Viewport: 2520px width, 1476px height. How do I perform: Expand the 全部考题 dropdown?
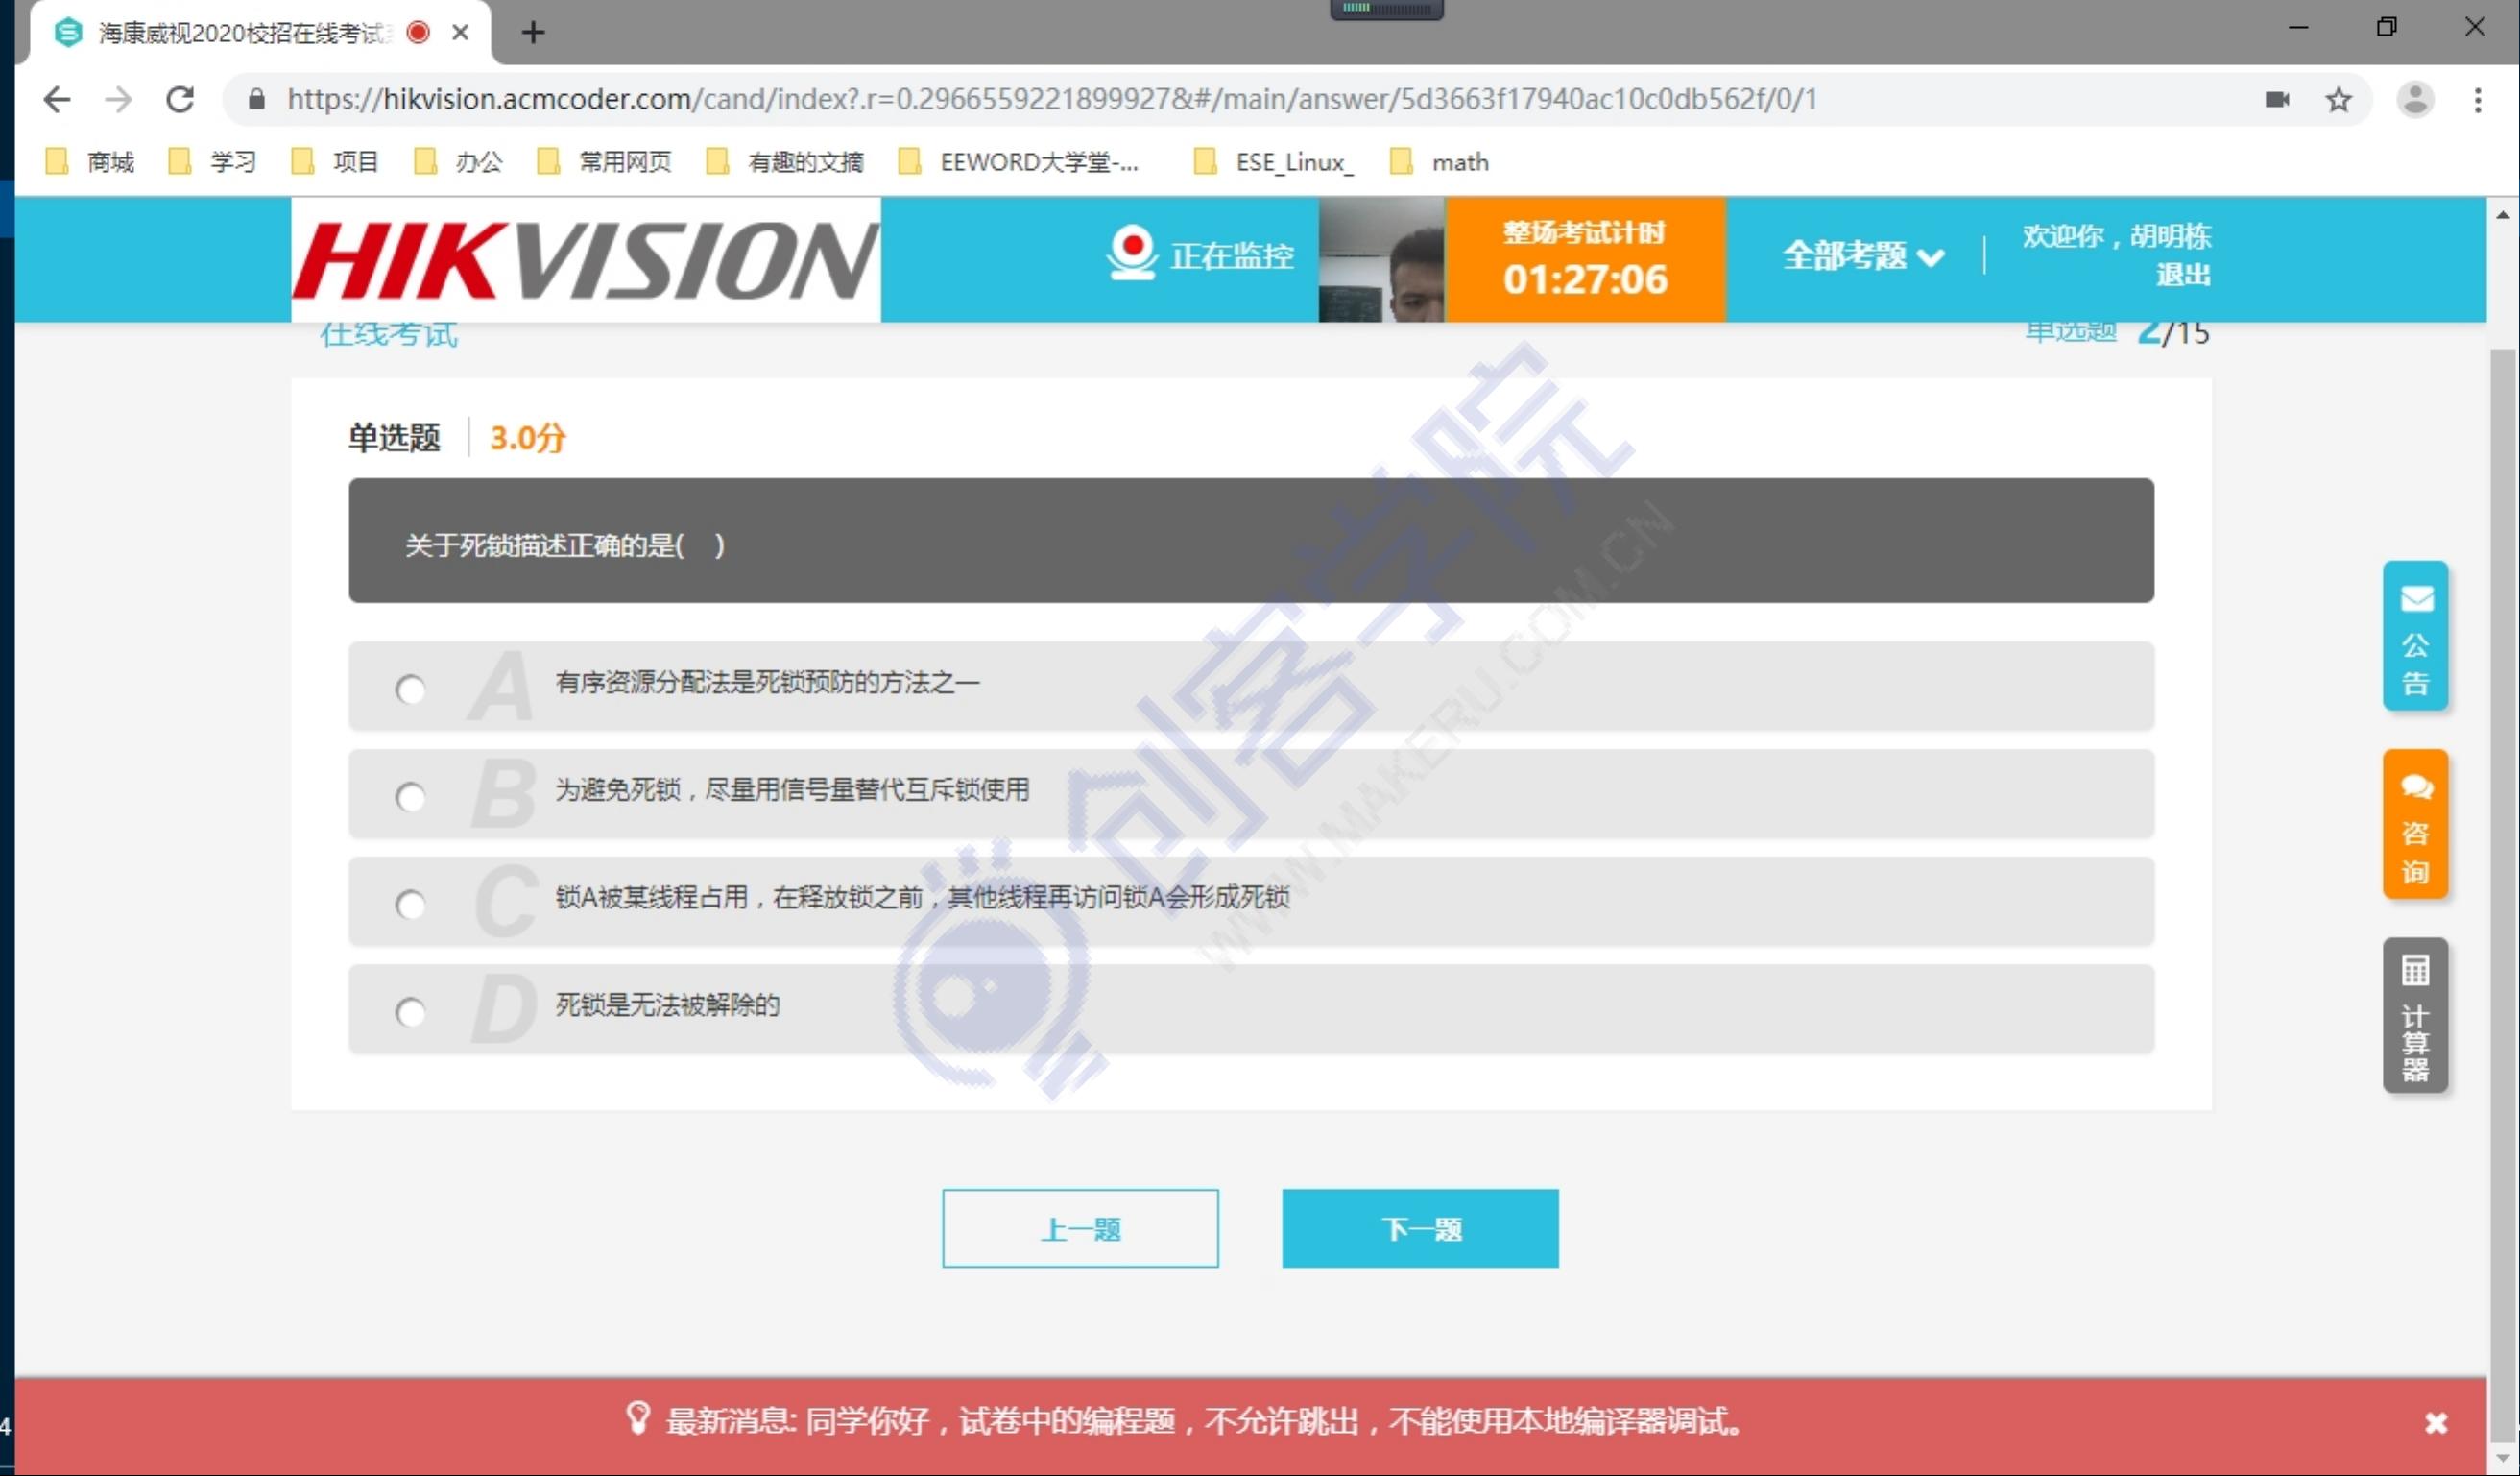click(x=1863, y=256)
